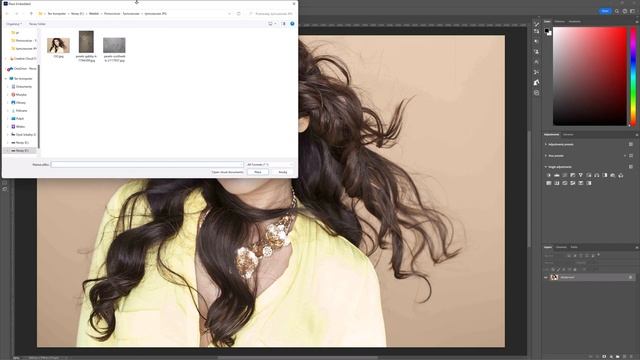Open the view options dropdown arrow
The image size is (640, 360).
coord(276,24)
